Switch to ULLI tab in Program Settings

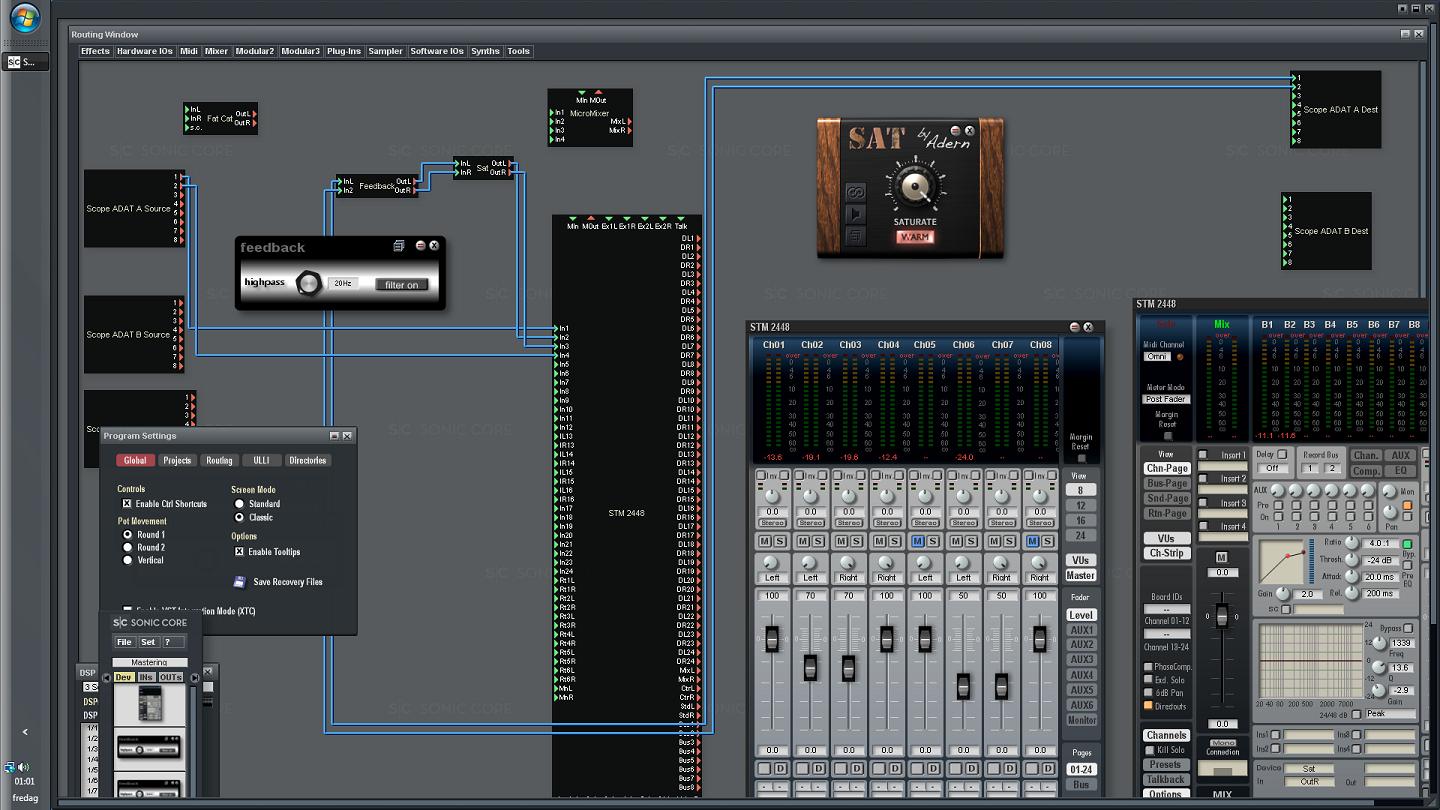pyautogui.click(x=261, y=461)
